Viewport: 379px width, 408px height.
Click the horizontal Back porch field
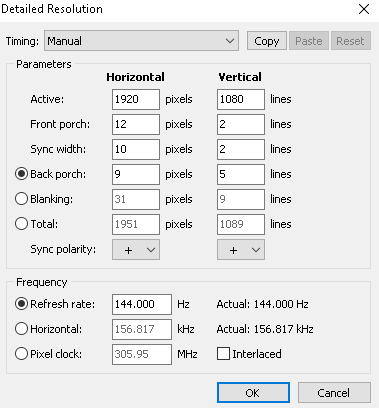136,174
